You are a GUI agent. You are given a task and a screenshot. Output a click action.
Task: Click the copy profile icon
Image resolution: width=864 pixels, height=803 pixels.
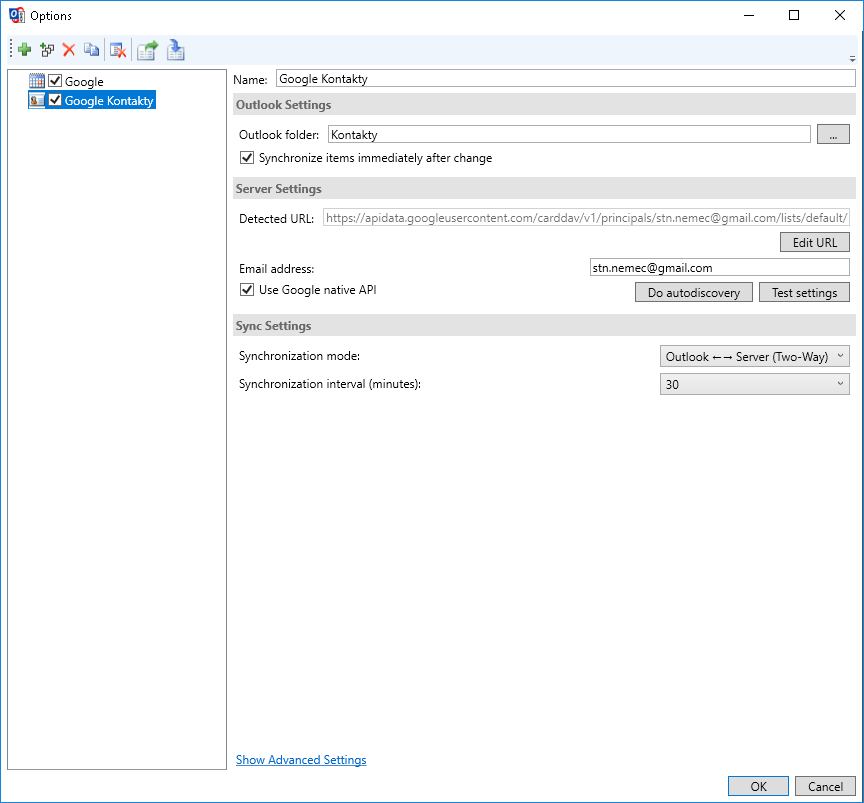click(91, 49)
